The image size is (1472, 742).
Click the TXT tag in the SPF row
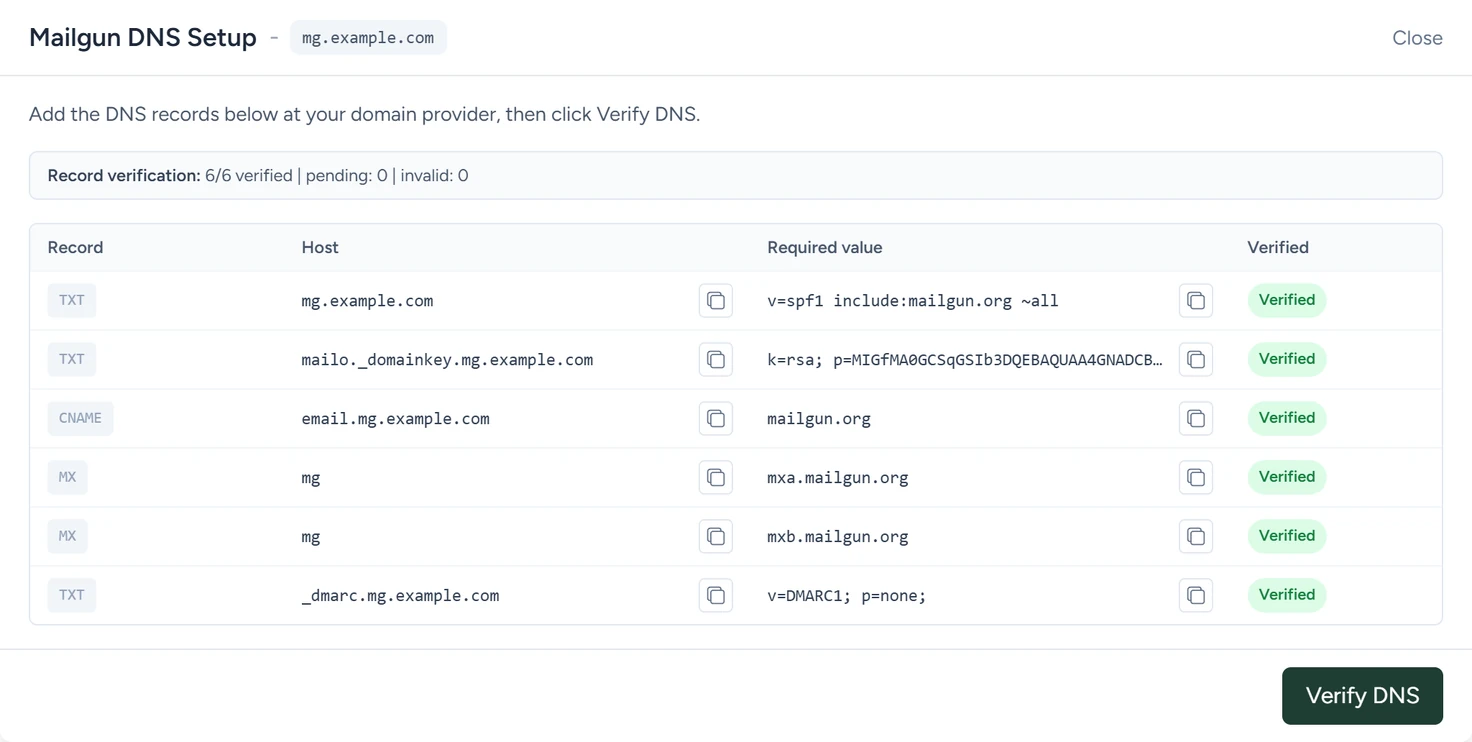[72, 300]
